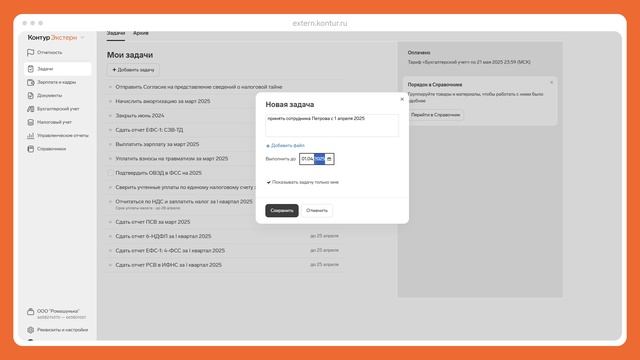
Task: Click the Сохранить button
Action: tap(282, 211)
